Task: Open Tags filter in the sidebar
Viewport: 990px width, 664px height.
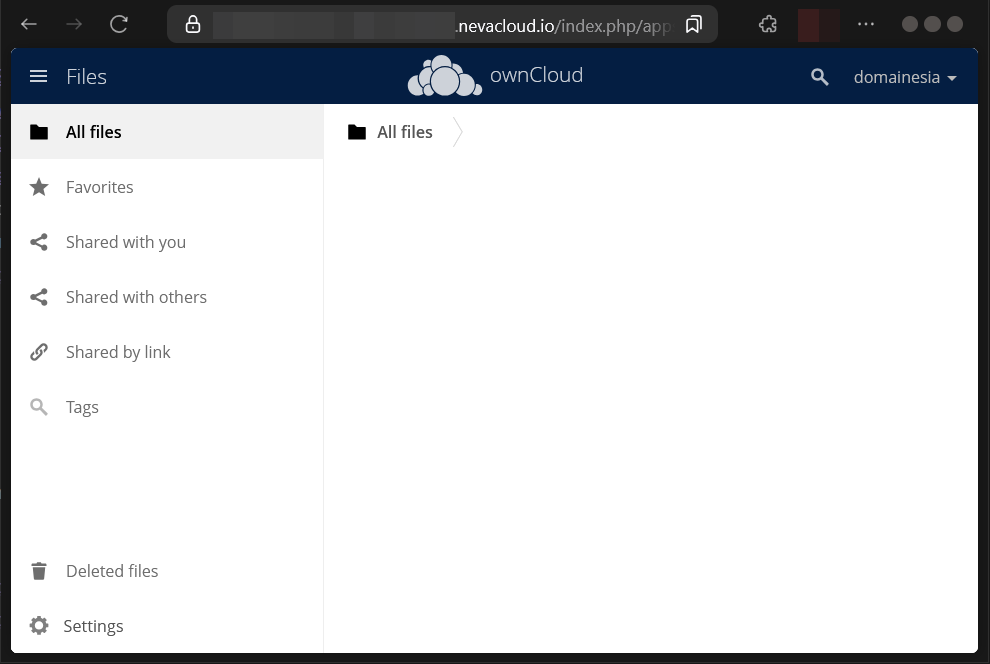Action: 167,406
